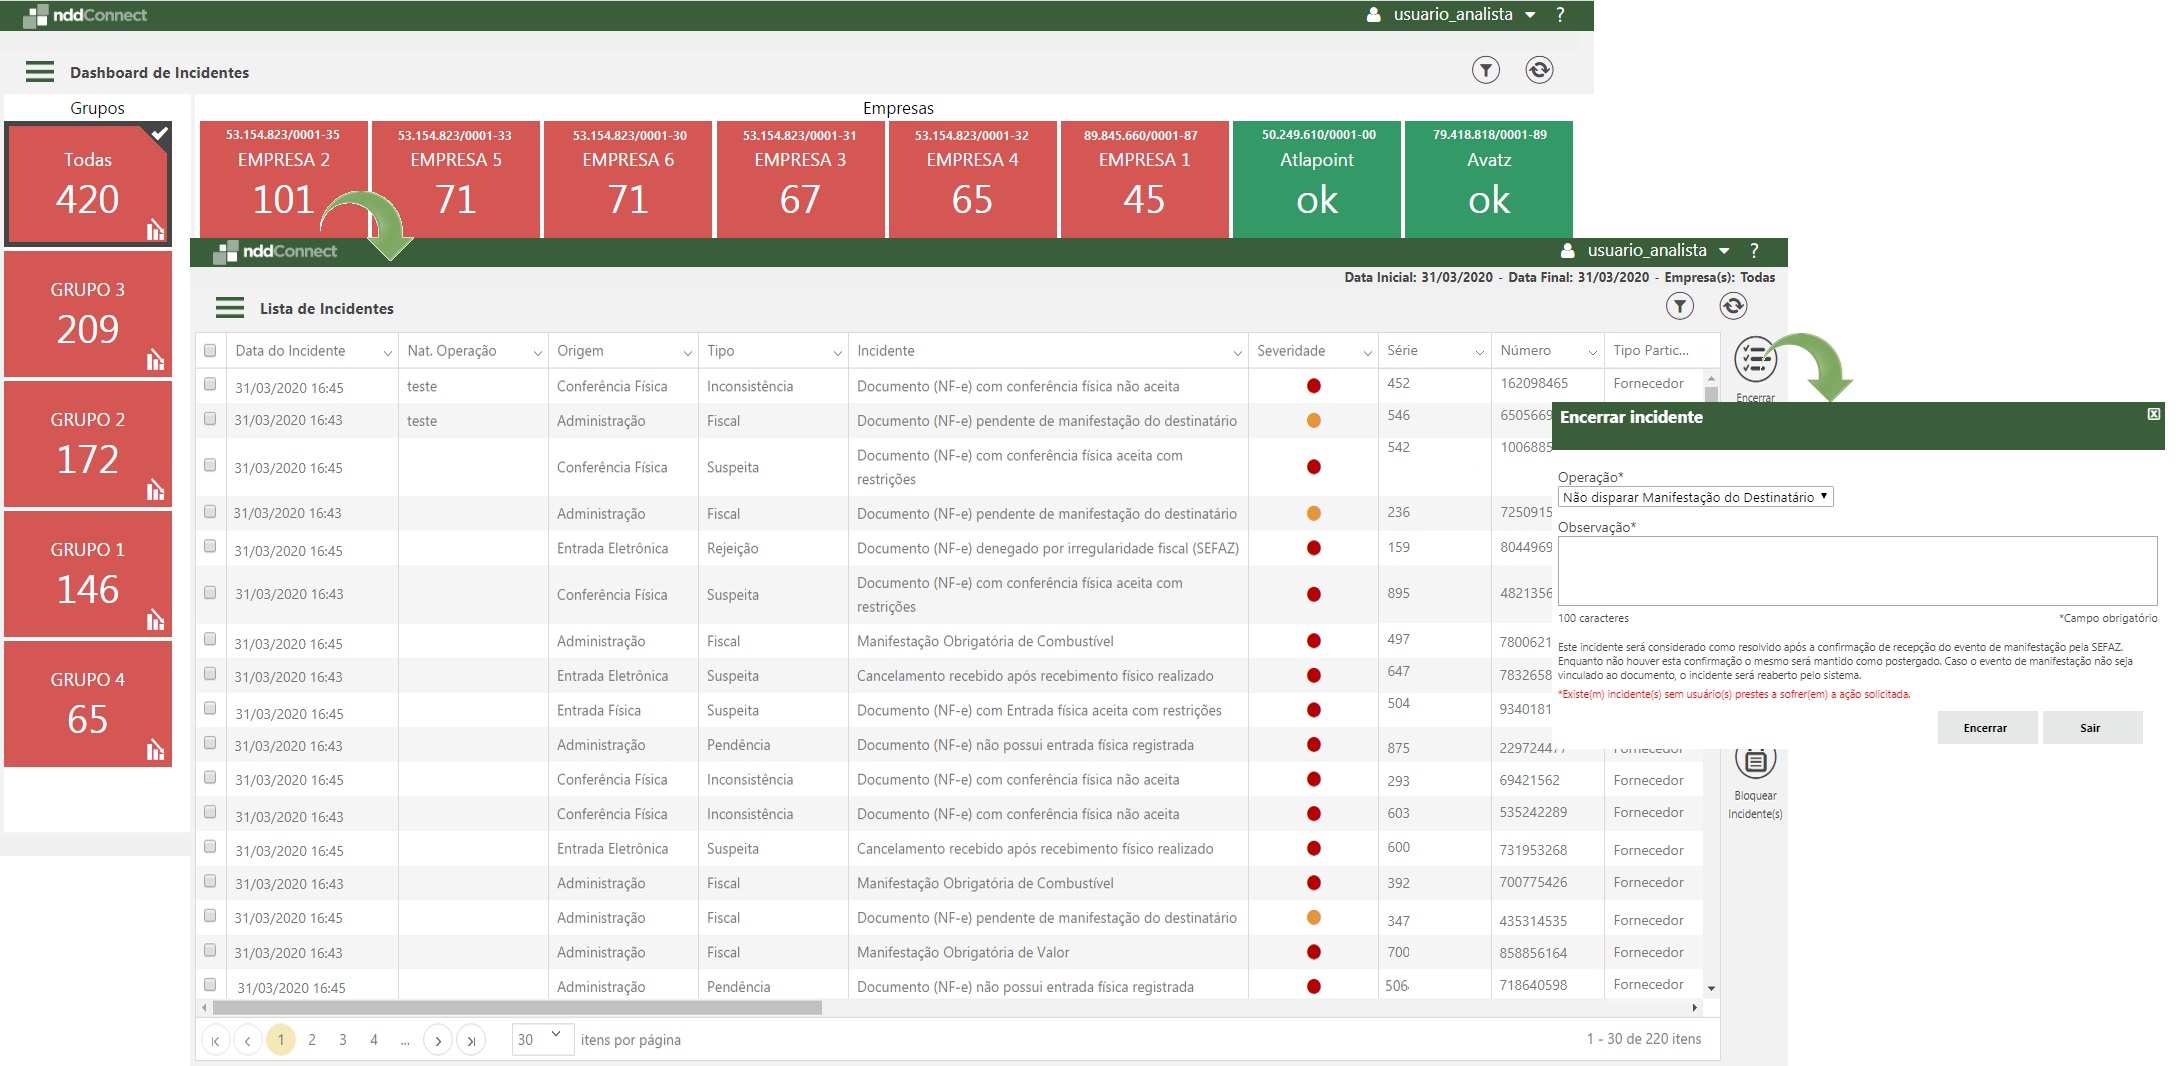Screen dimensions: 2180x1066
Task: Open the Lista de Incidentes hamburger menu
Action: (x=230, y=308)
